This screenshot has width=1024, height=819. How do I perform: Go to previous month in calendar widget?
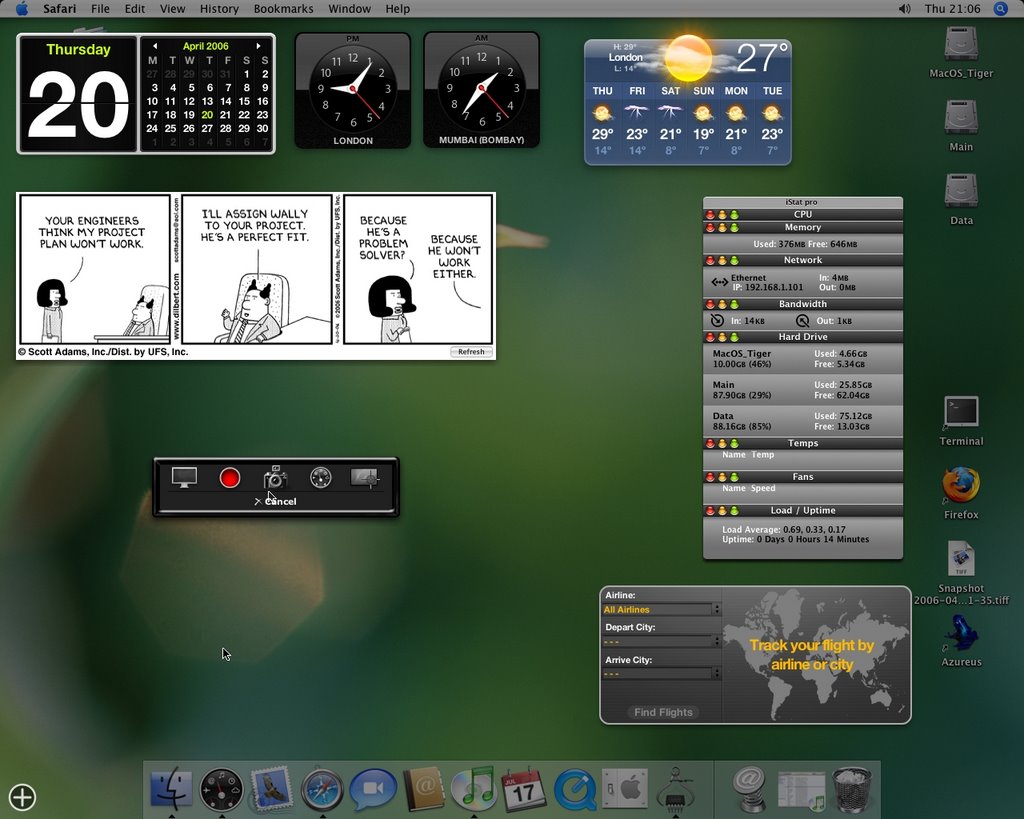(155, 46)
